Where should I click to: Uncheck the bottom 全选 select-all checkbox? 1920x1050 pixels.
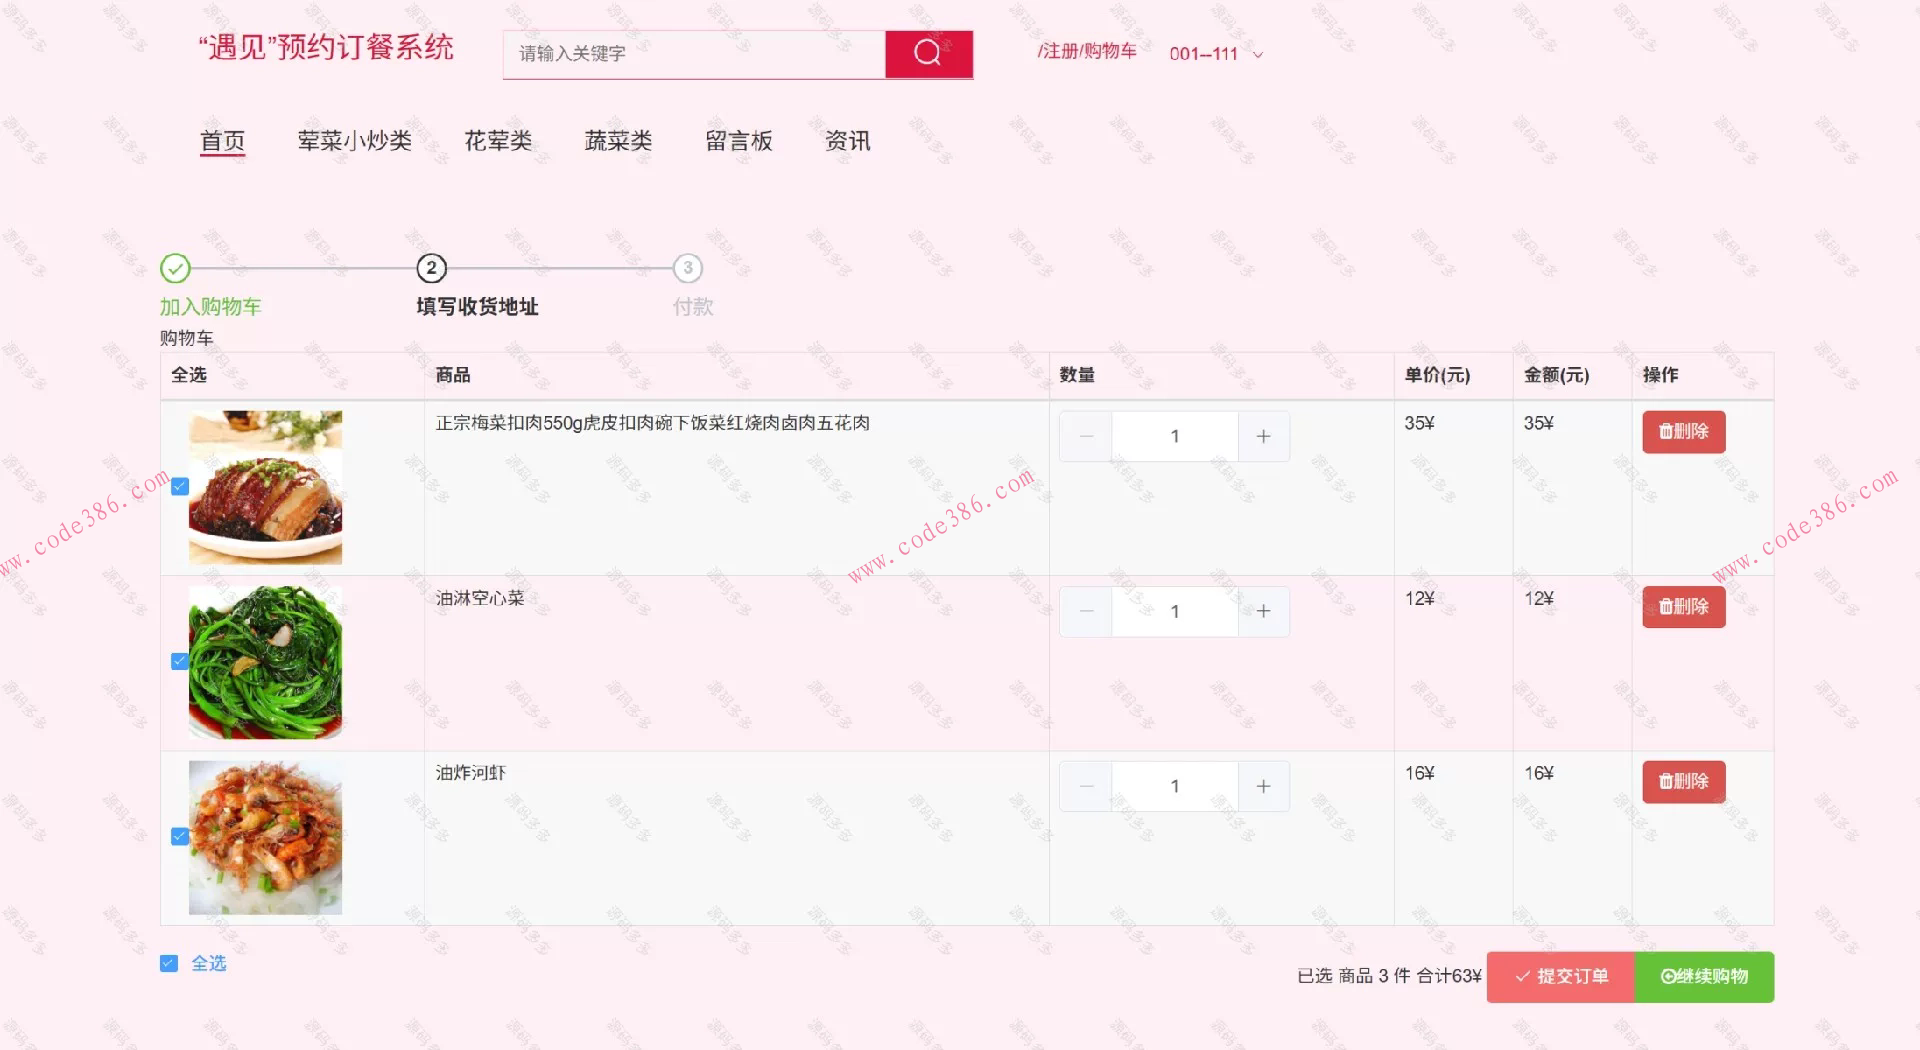(169, 963)
